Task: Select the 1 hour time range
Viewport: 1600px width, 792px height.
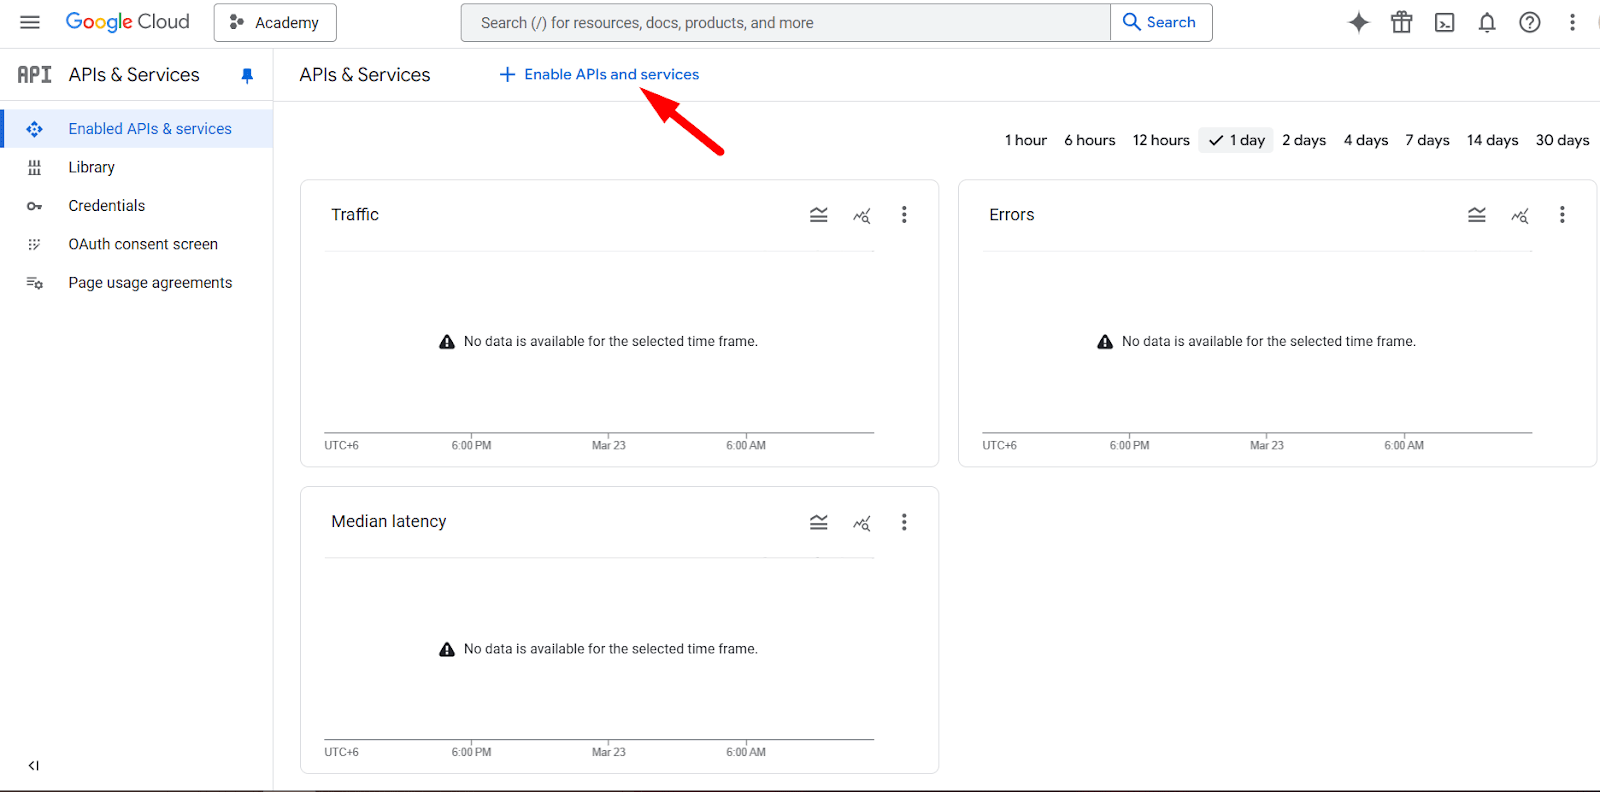Action: coord(1026,140)
